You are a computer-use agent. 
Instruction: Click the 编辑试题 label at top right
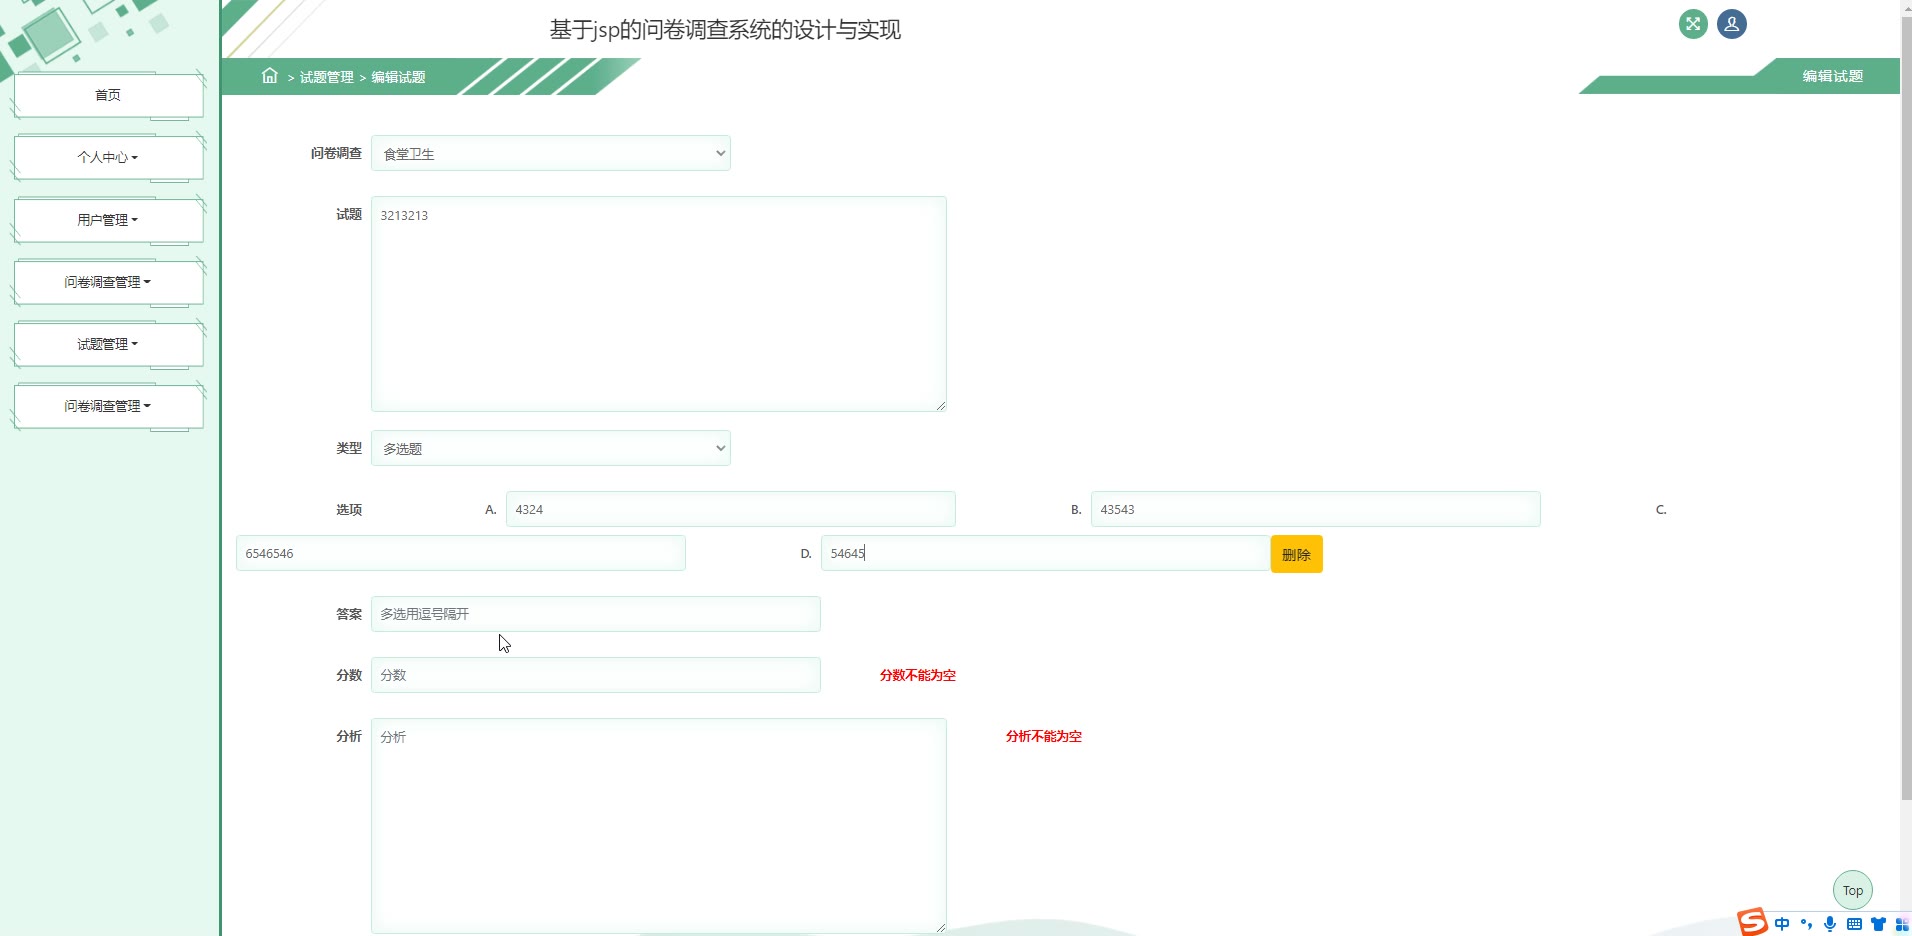coord(1832,76)
